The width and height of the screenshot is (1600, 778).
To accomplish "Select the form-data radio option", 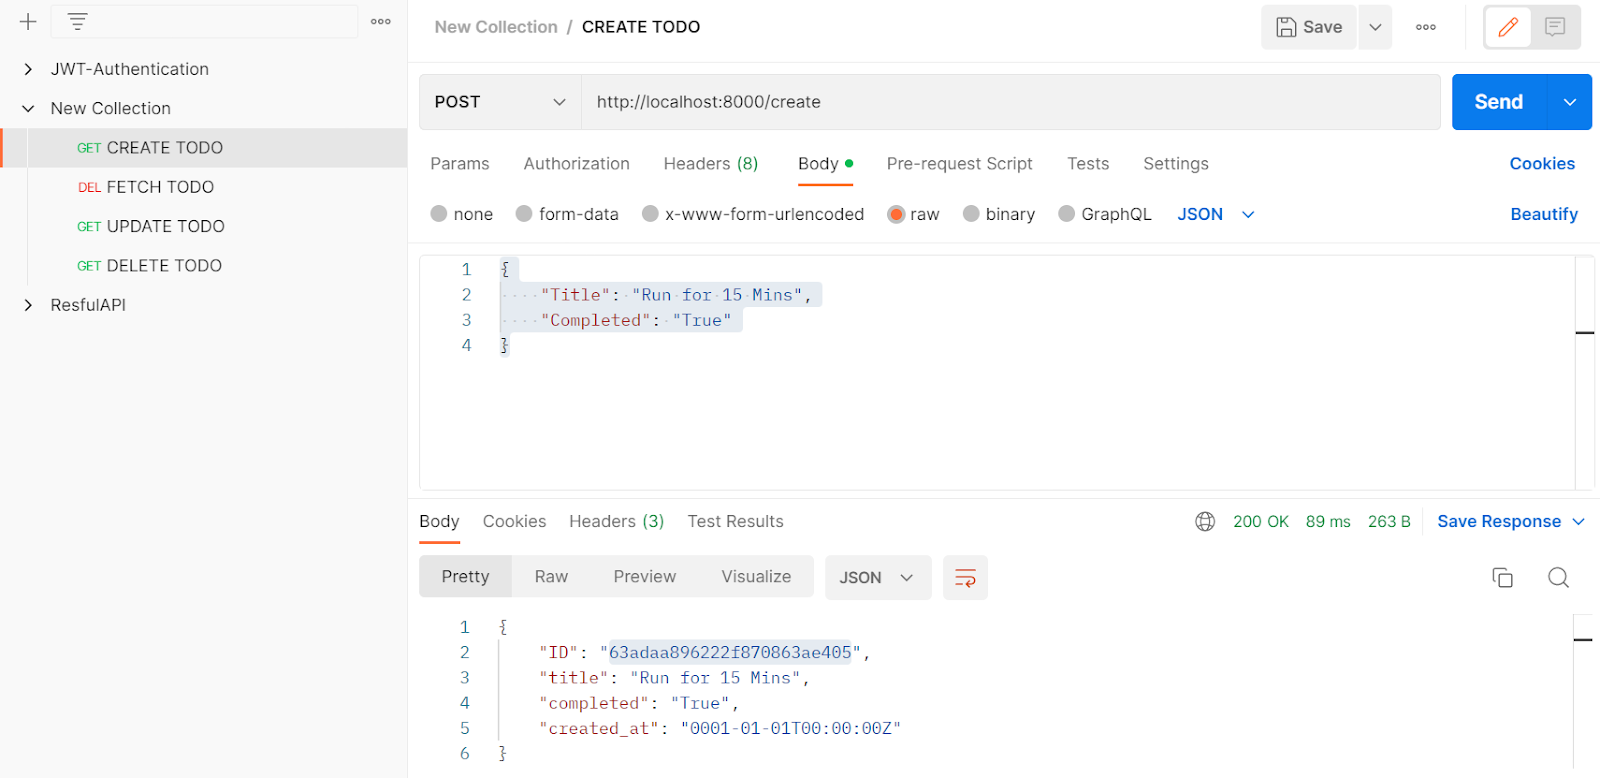I will point(524,214).
